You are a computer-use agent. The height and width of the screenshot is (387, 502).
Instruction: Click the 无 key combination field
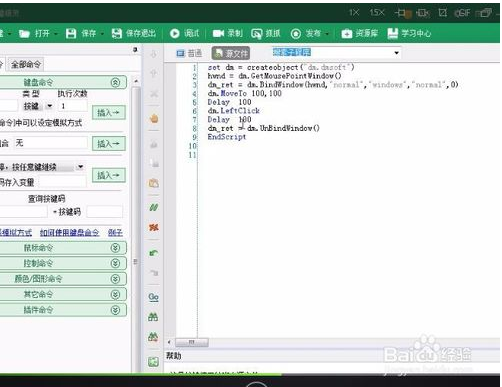(50, 143)
